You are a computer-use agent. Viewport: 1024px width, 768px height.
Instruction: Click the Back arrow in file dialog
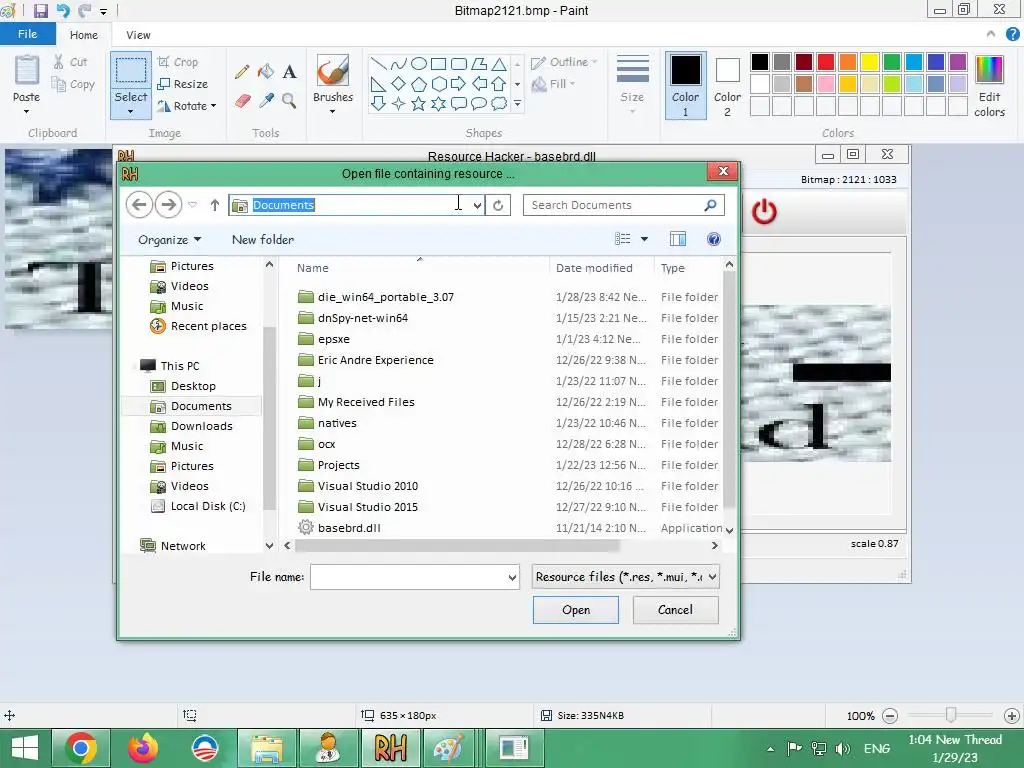(139, 204)
